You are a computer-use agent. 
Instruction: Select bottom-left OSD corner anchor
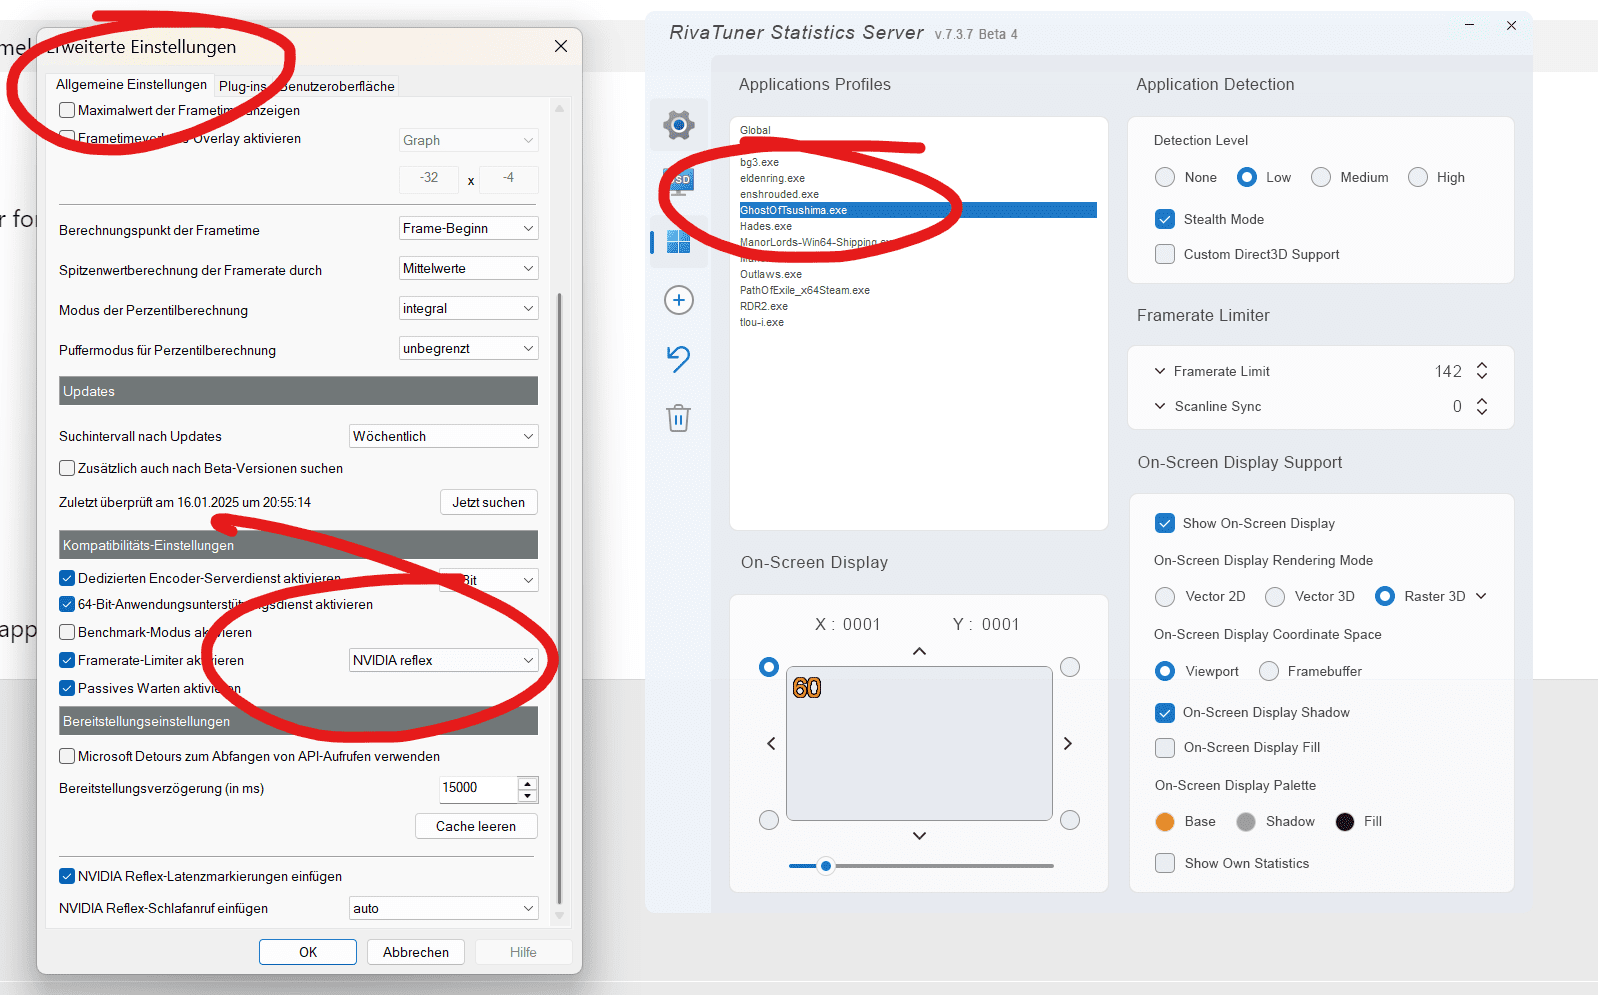coord(769,820)
